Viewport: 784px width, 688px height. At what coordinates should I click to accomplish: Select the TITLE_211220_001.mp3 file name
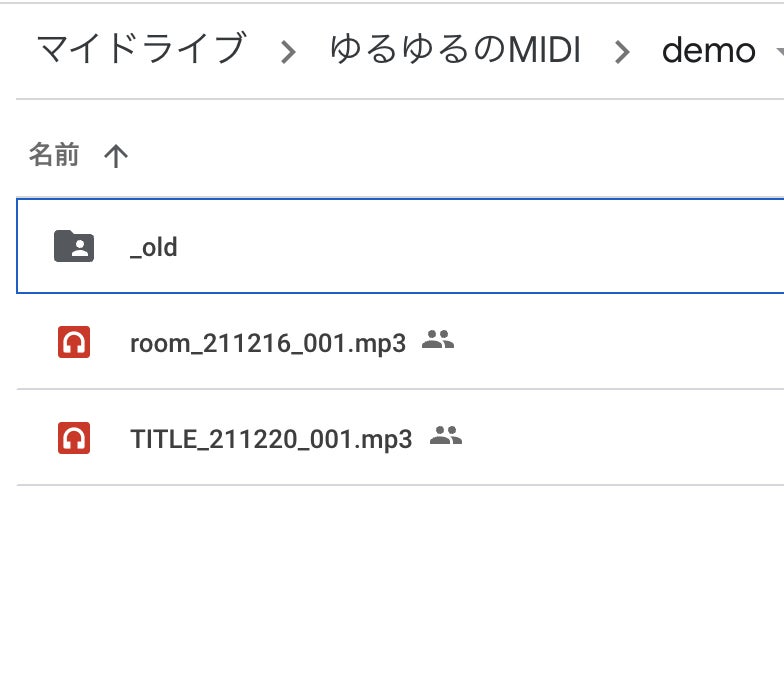click(x=271, y=439)
